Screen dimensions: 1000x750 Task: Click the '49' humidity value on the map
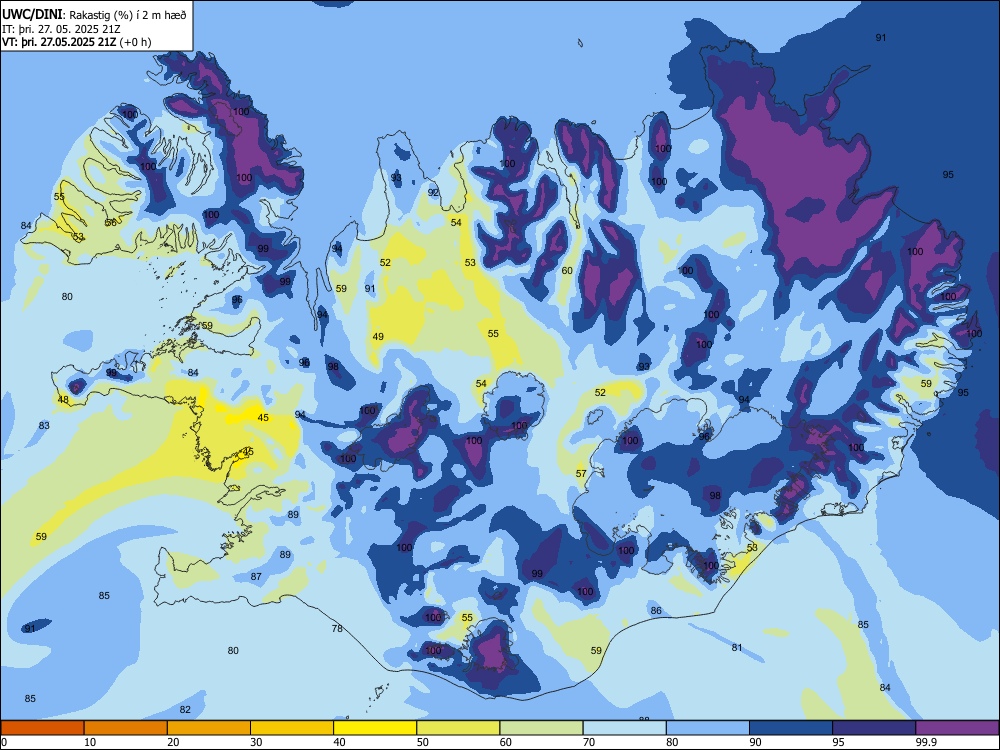pyautogui.click(x=378, y=336)
